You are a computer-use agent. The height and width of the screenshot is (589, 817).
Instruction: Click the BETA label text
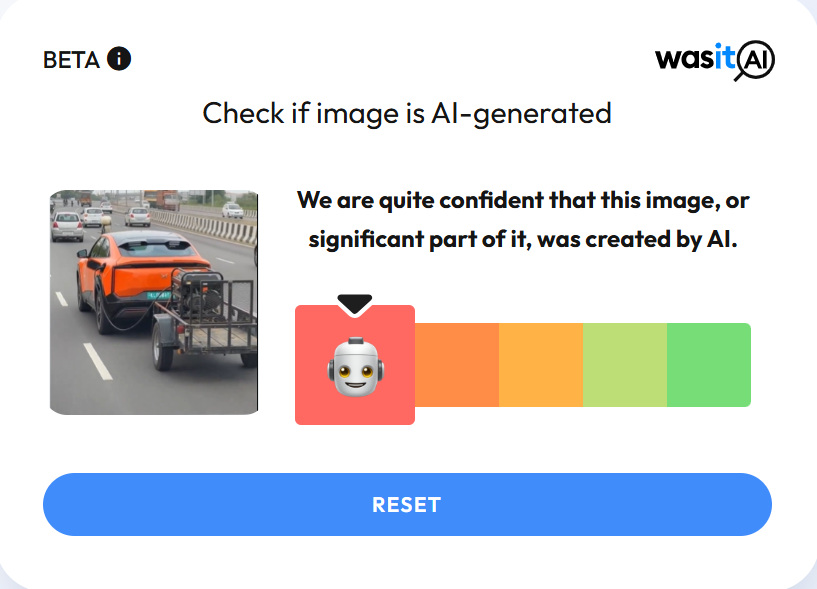71,59
